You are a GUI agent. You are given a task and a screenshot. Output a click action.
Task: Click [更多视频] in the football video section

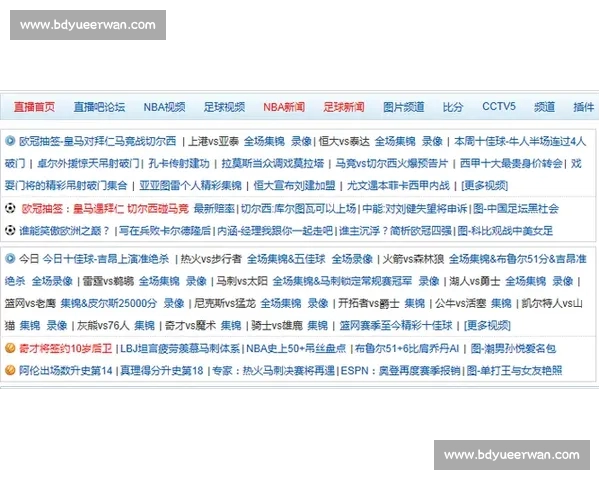(484, 186)
